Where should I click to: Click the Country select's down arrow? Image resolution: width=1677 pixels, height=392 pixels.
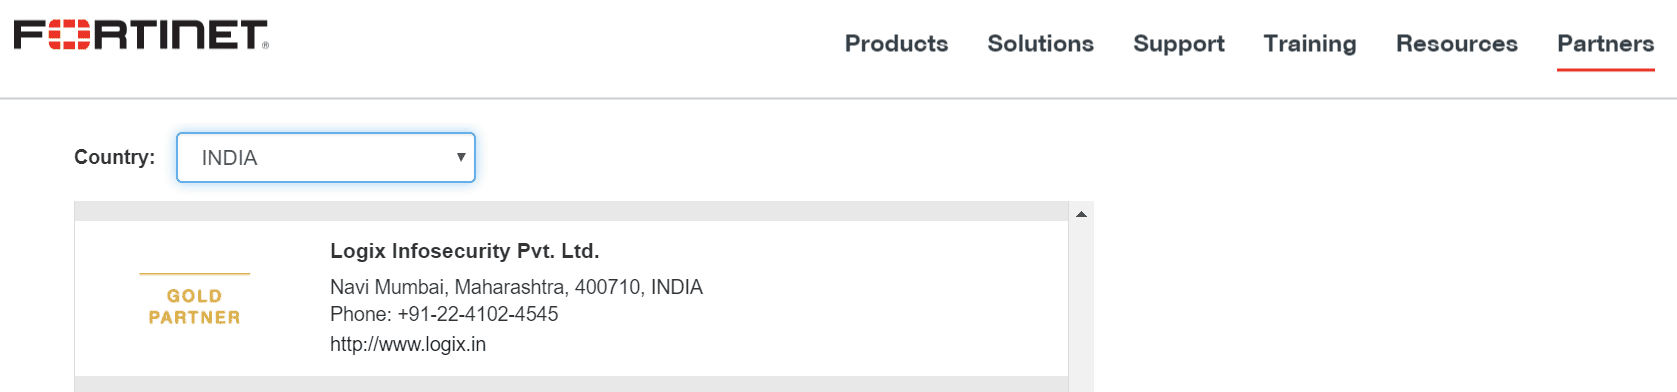(x=461, y=157)
